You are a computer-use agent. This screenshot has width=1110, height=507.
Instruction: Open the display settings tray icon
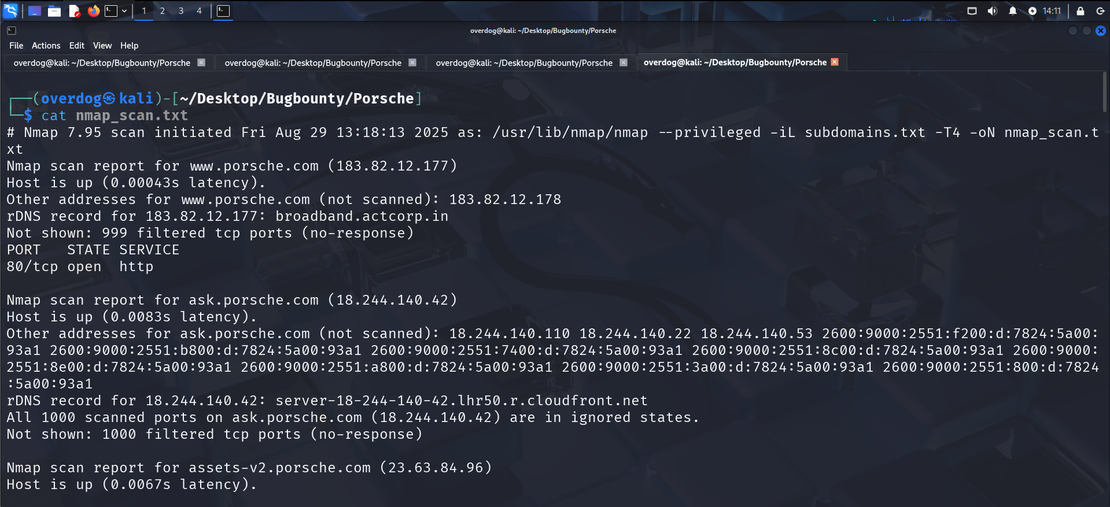click(x=972, y=11)
